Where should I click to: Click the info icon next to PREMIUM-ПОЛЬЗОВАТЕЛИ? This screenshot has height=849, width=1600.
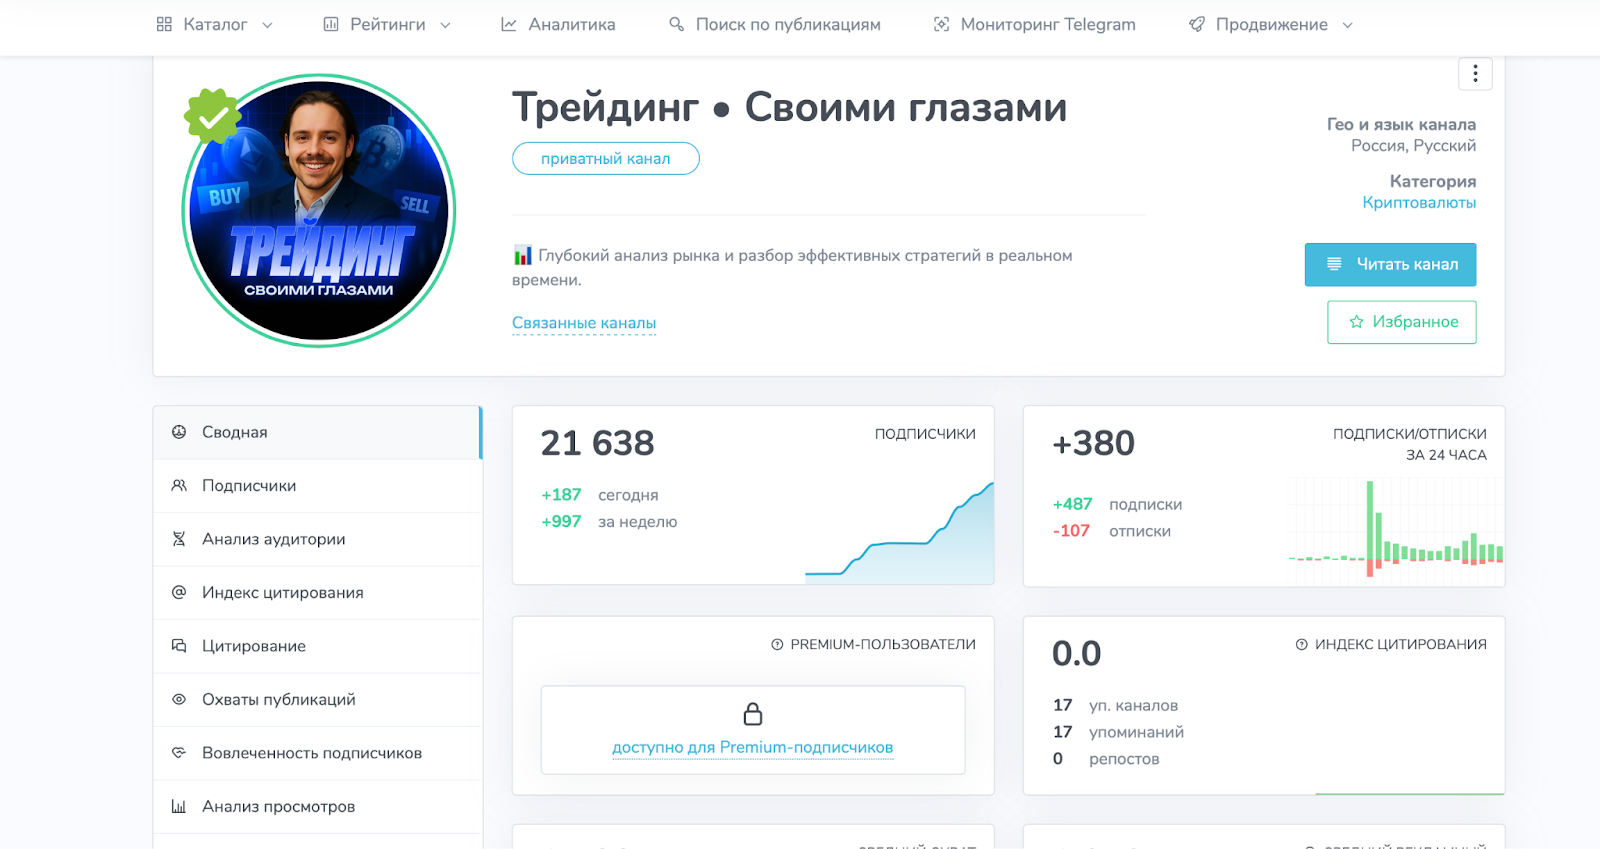click(777, 645)
